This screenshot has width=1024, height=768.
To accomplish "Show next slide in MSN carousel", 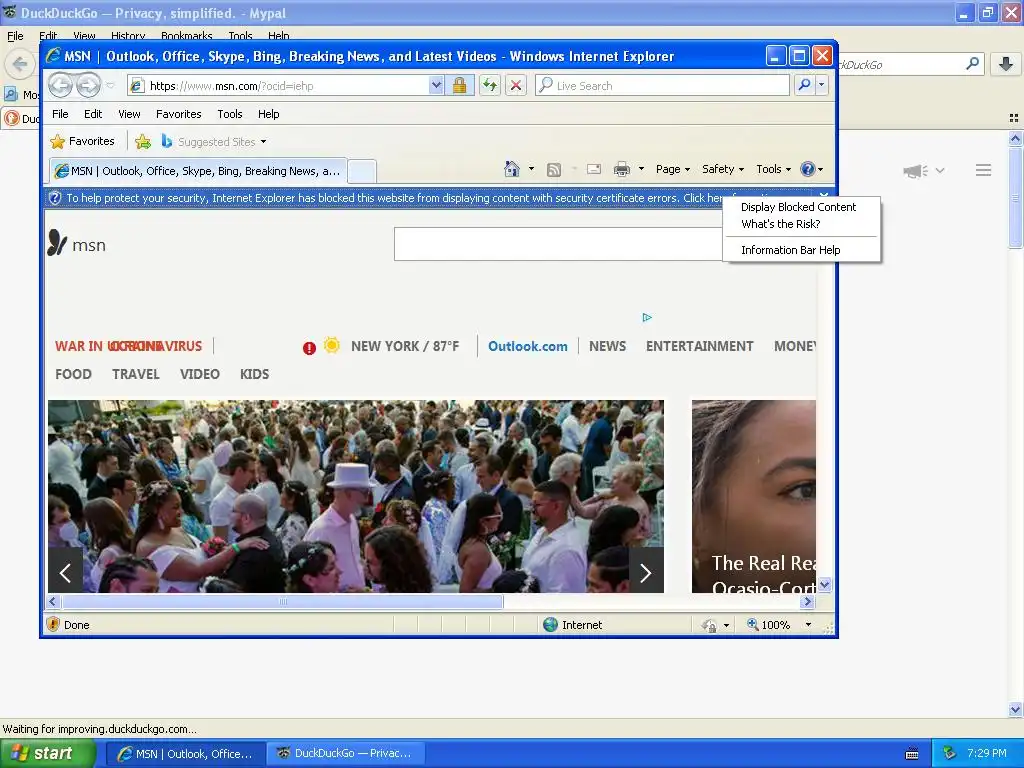I will (x=646, y=573).
